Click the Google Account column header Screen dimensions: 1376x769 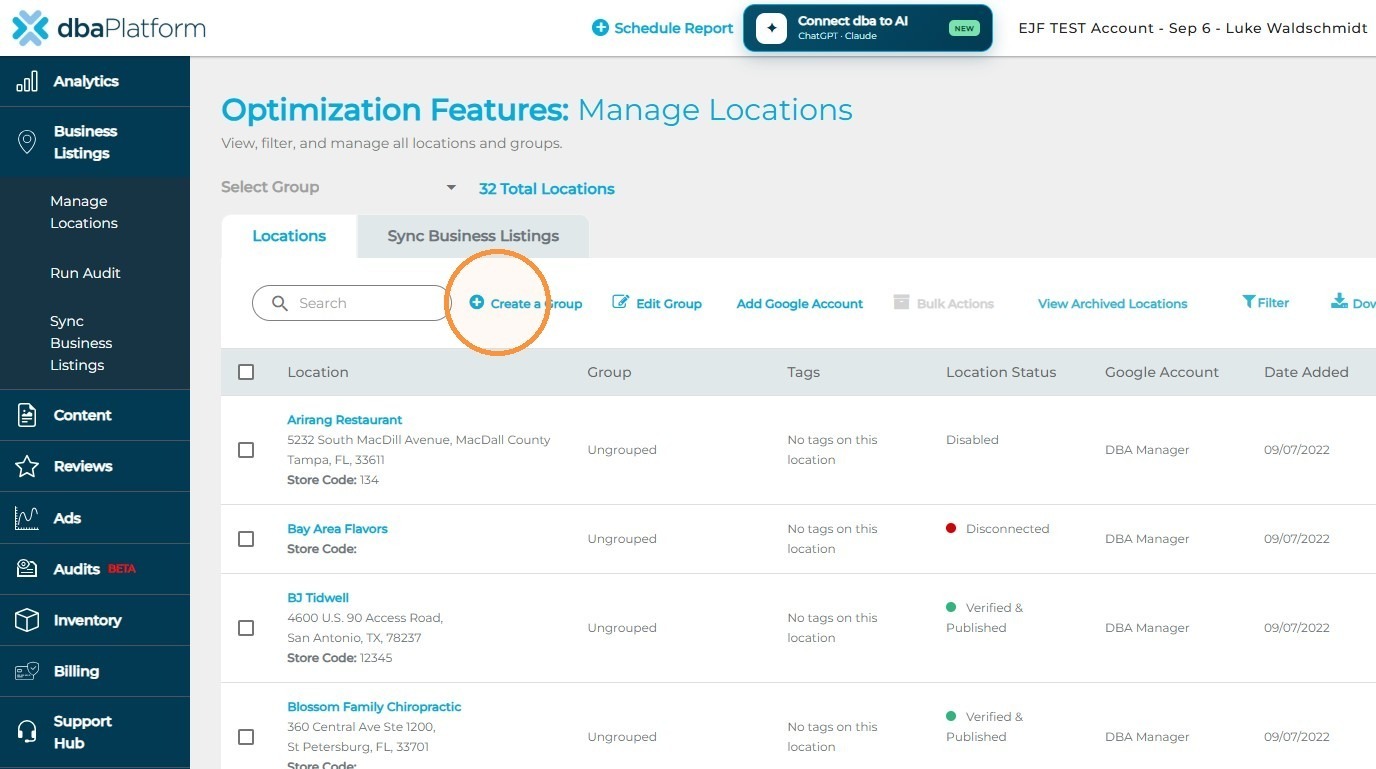click(1162, 372)
